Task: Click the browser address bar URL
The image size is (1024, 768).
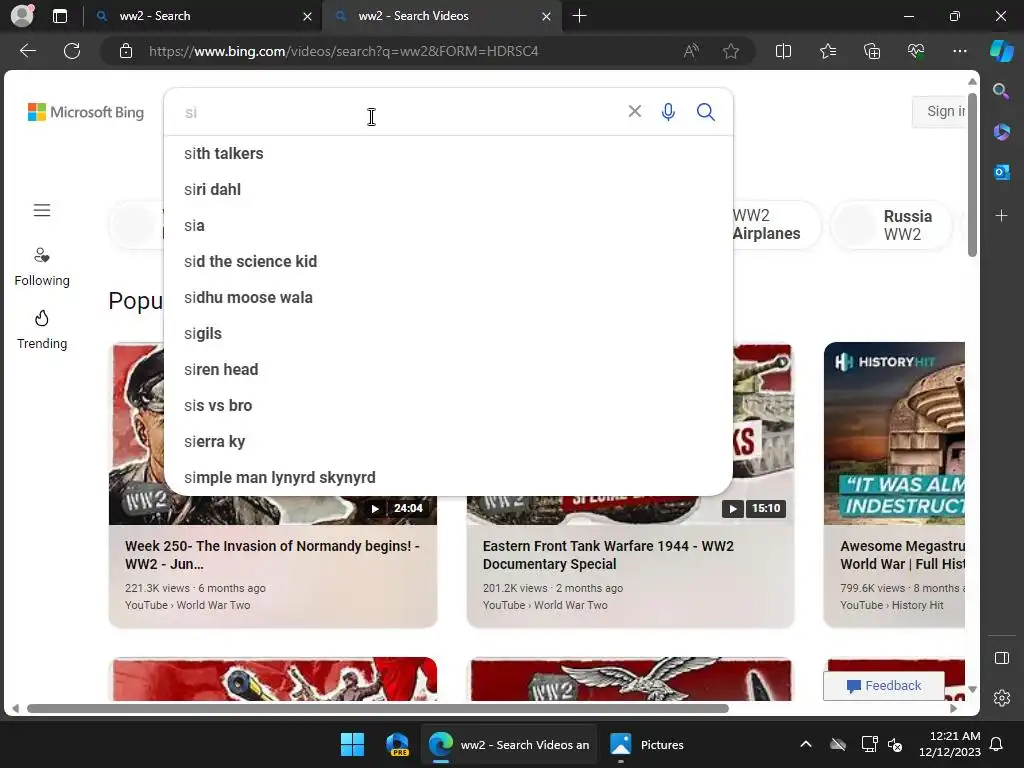Action: [x=344, y=51]
